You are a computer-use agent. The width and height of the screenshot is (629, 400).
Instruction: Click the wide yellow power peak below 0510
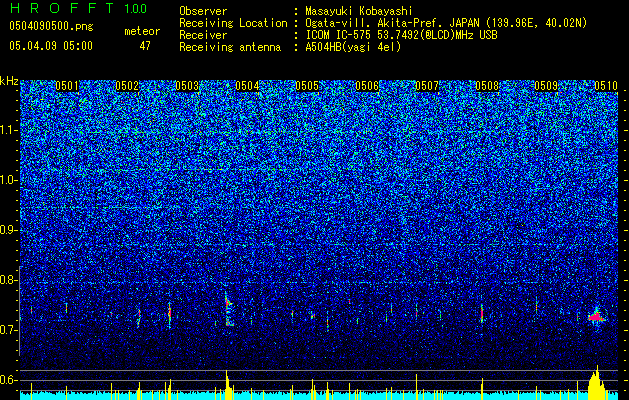[x=597, y=383]
